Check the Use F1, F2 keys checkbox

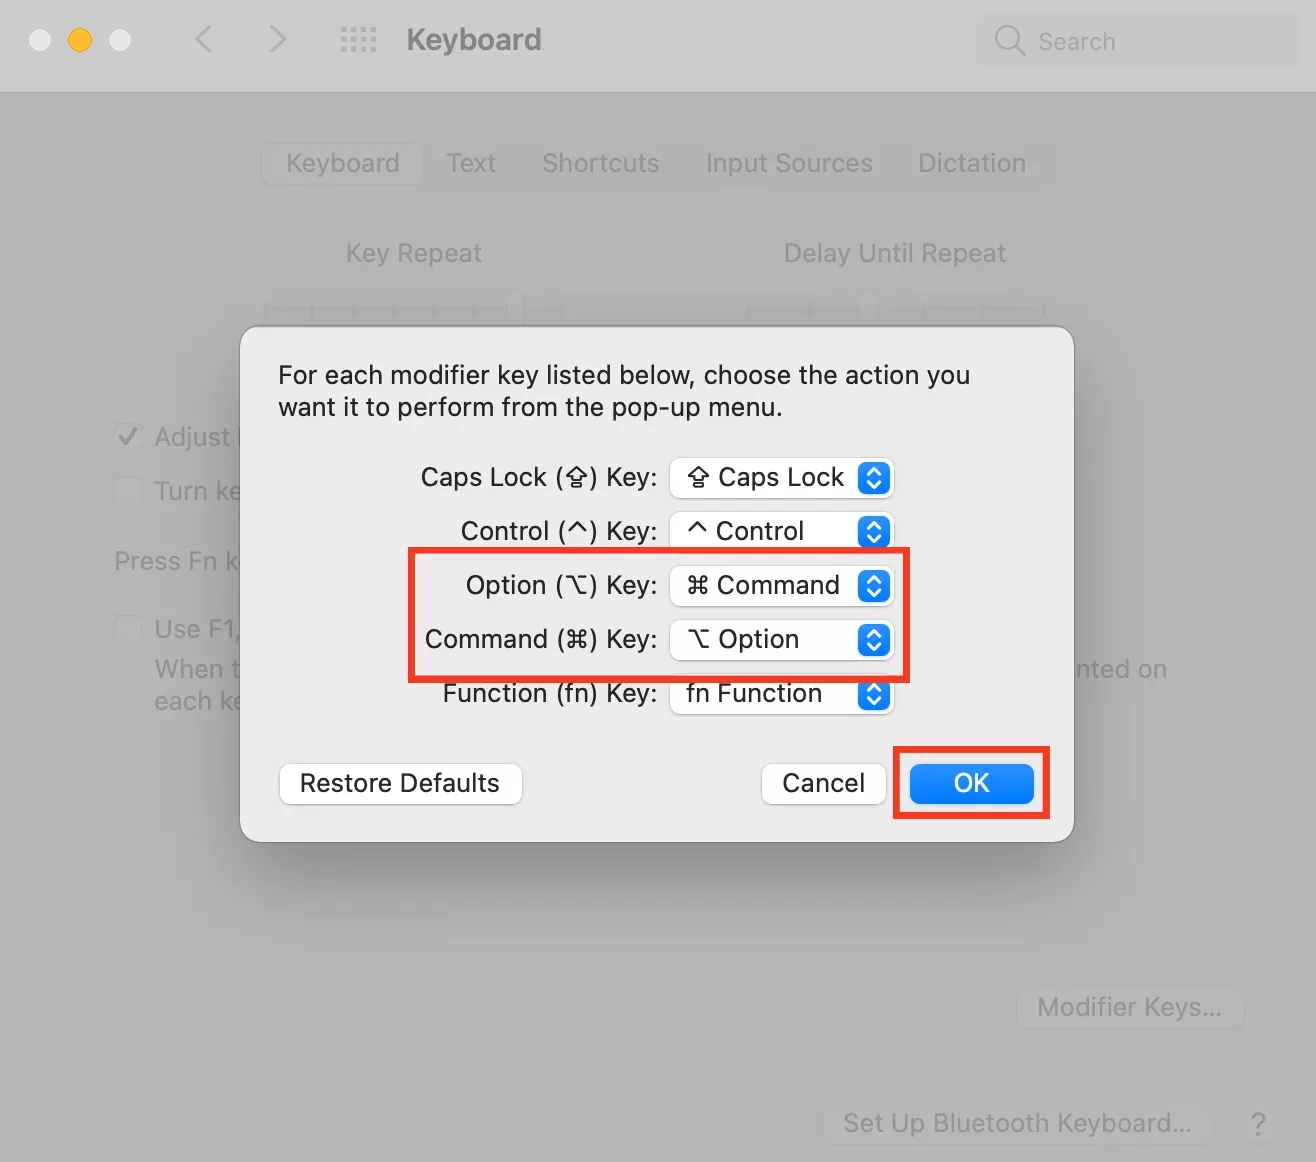[x=128, y=629]
